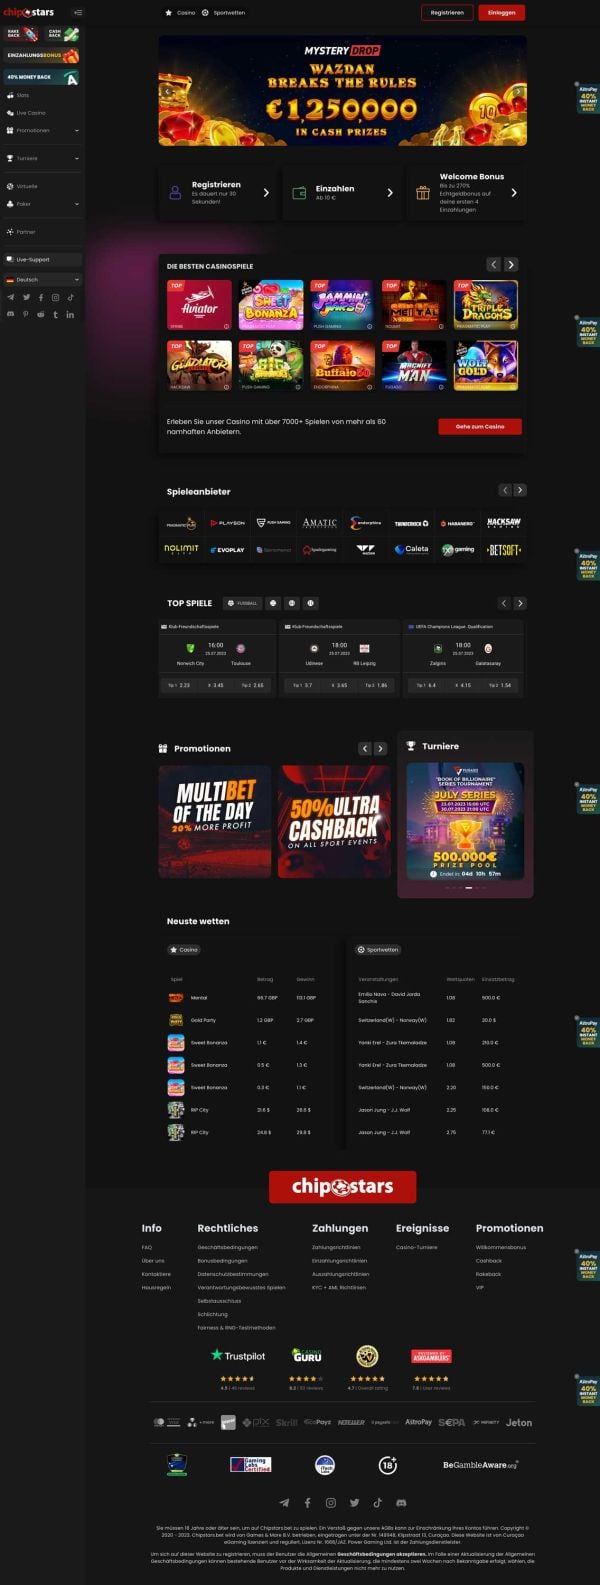Viewport: 600px width, 1585px height.
Task: Show next Promotionen slide
Action: point(380,748)
